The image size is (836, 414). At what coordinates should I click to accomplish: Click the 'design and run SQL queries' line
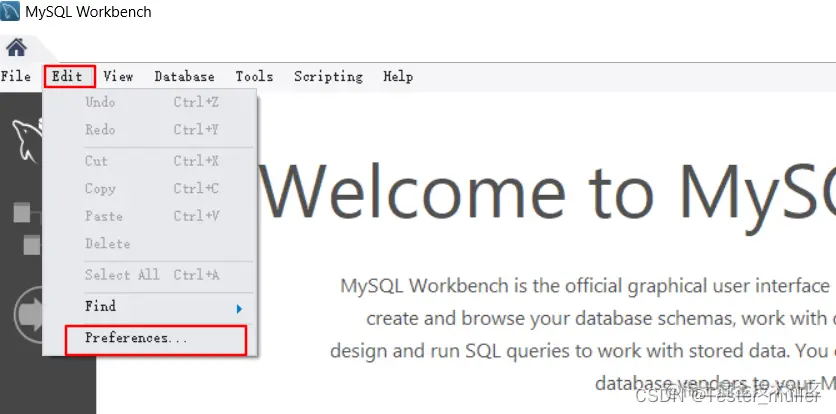pyautogui.click(x=583, y=351)
